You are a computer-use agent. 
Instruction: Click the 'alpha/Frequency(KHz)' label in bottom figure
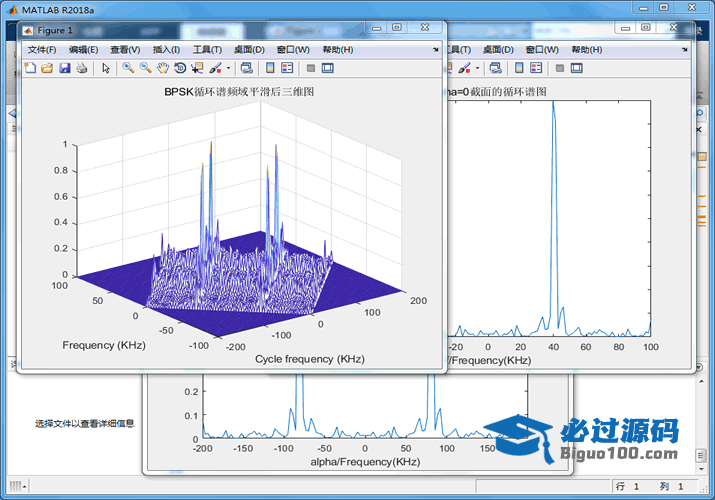(365, 462)
